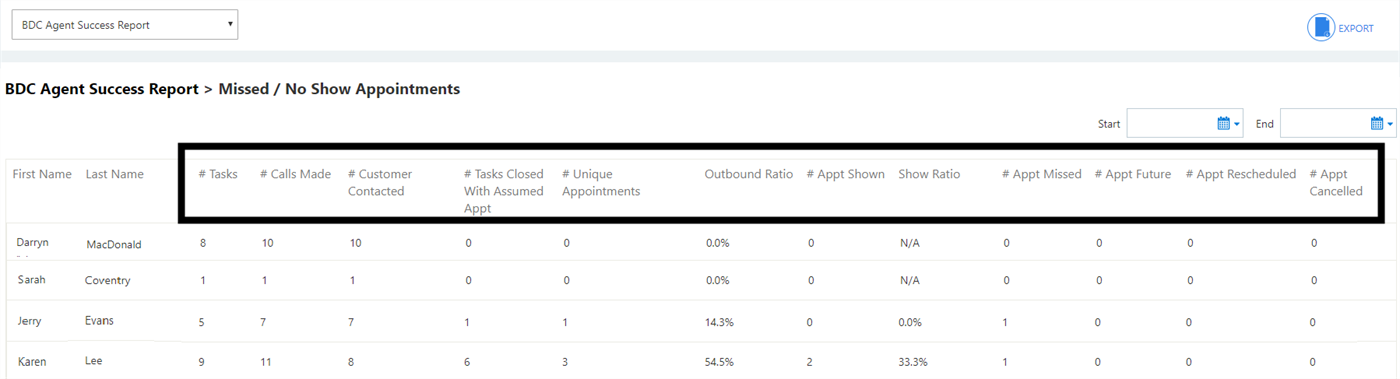This screenshot has height=379, width=1400.
Task: Sort by the First Name column header
Action: coord(42,174)
